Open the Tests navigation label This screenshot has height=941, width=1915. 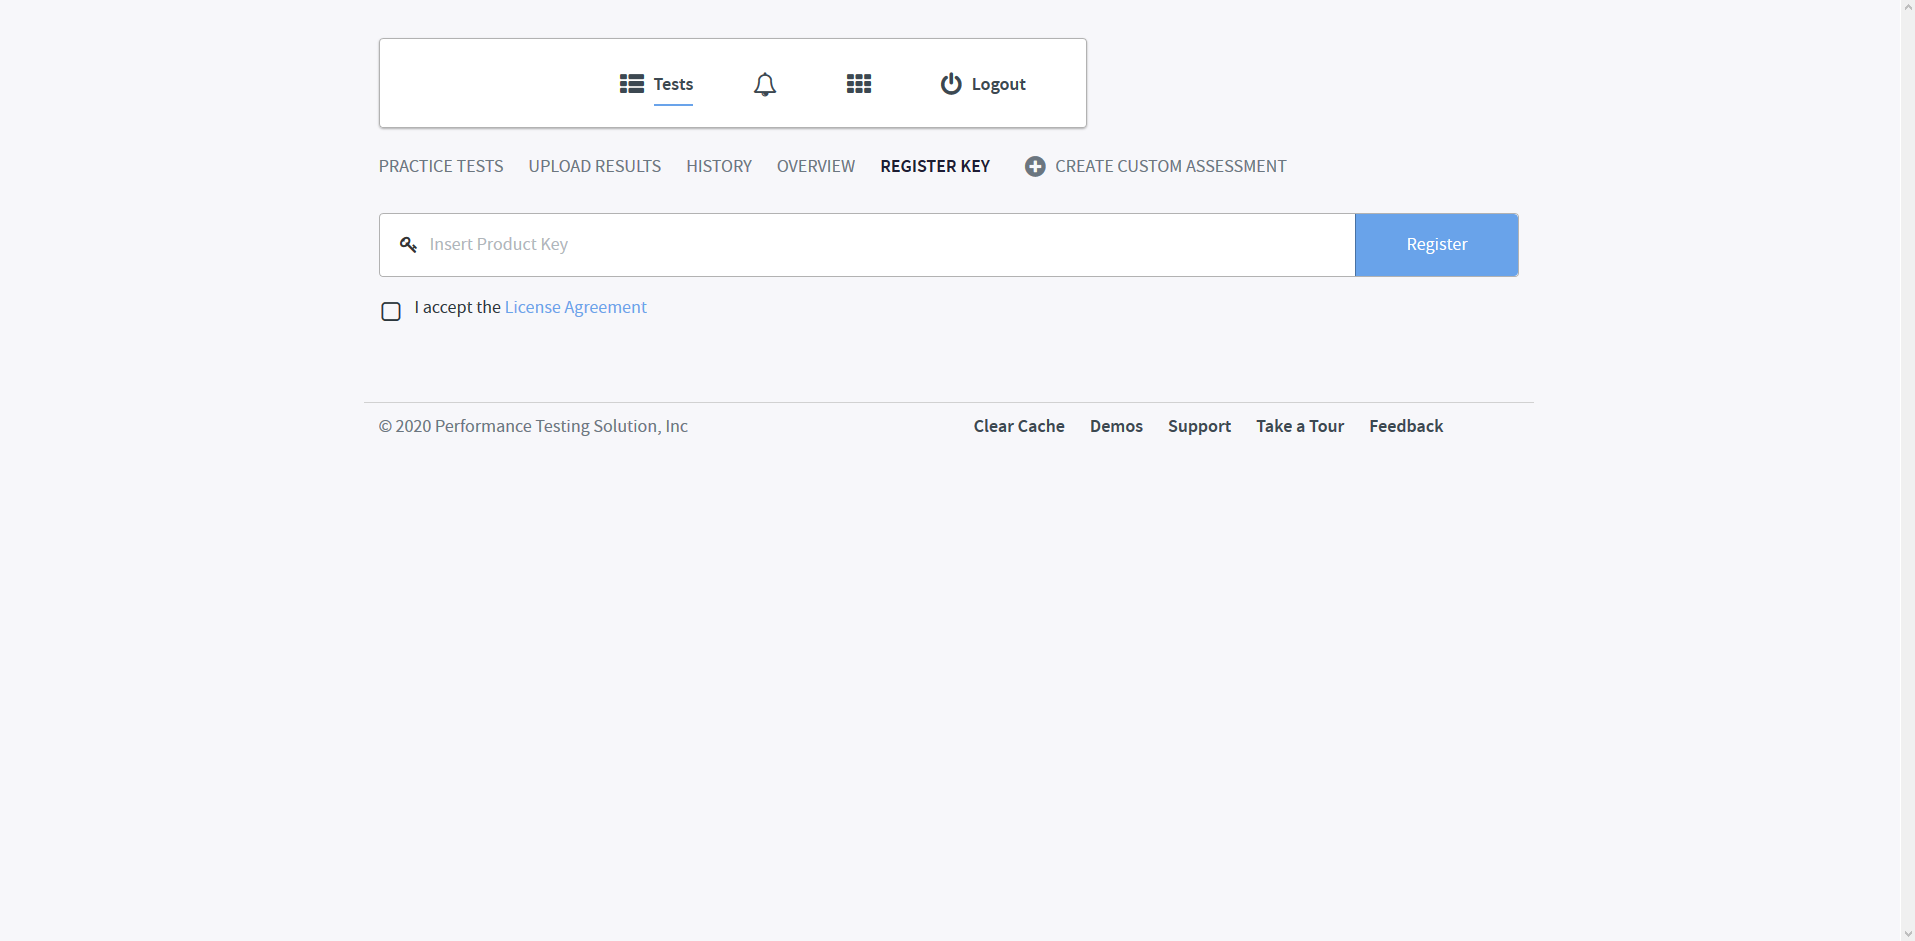coord(673,84)
